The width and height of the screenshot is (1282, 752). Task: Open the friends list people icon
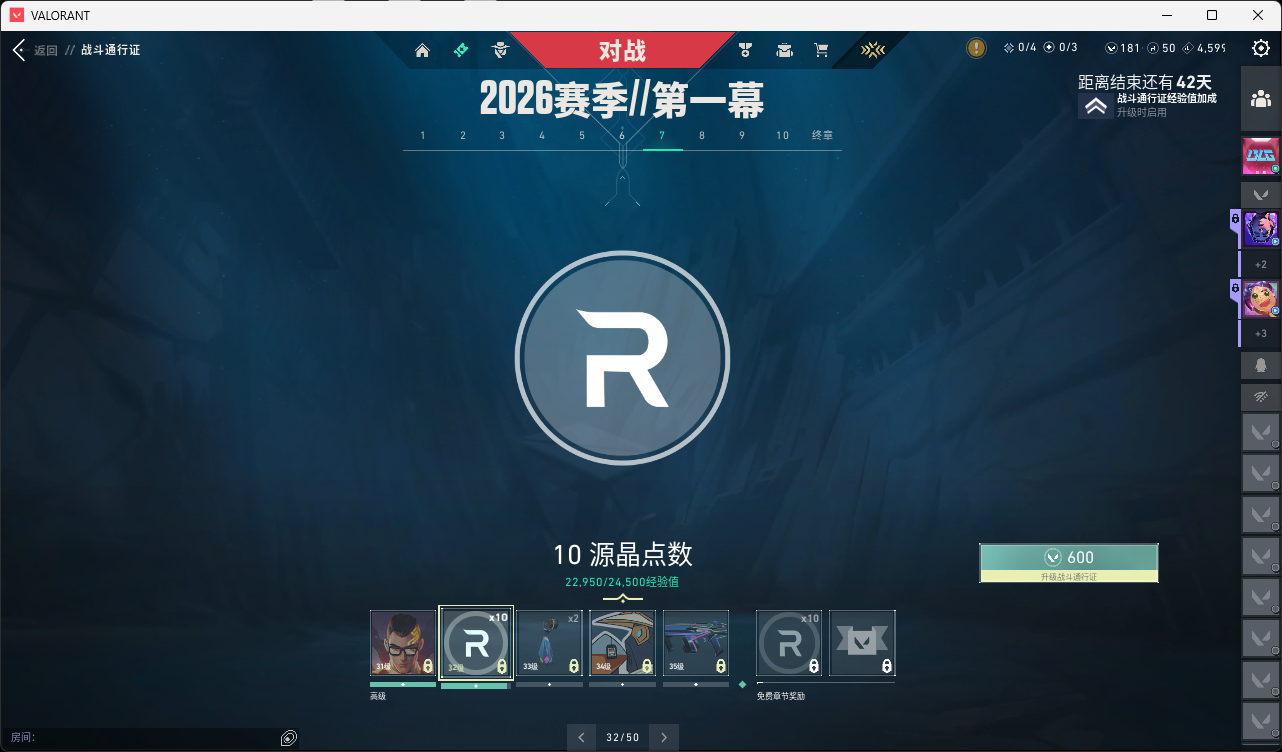1260,98
